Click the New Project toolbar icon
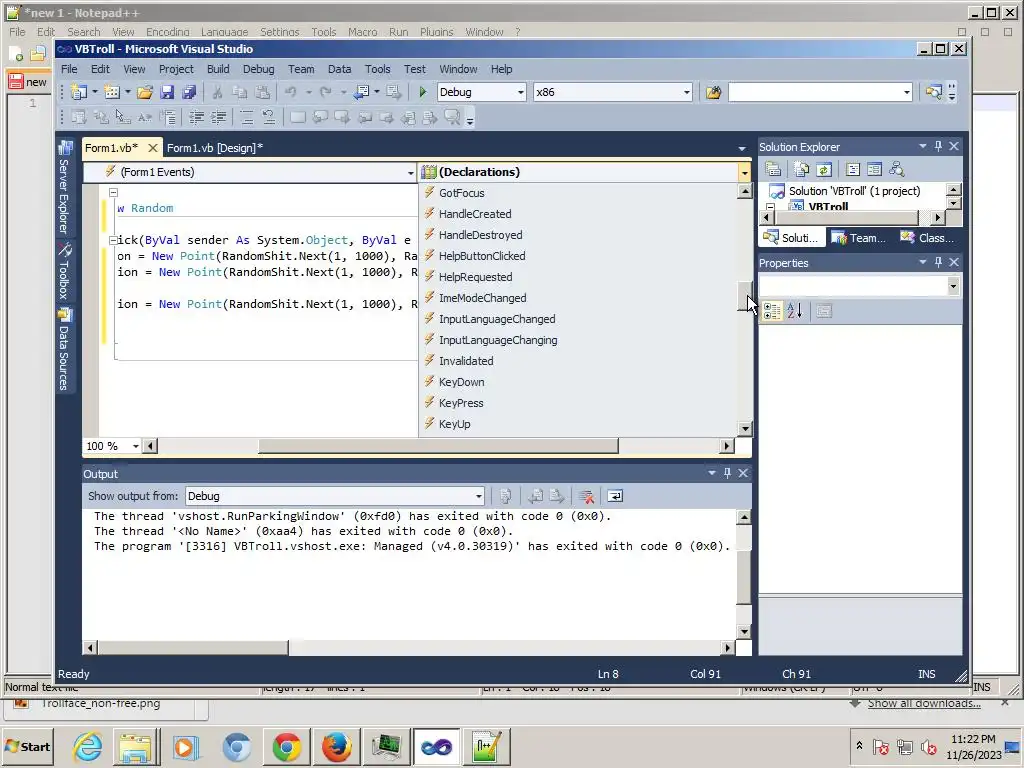This screenshot has width=1024, height=768. coord(79,92)
